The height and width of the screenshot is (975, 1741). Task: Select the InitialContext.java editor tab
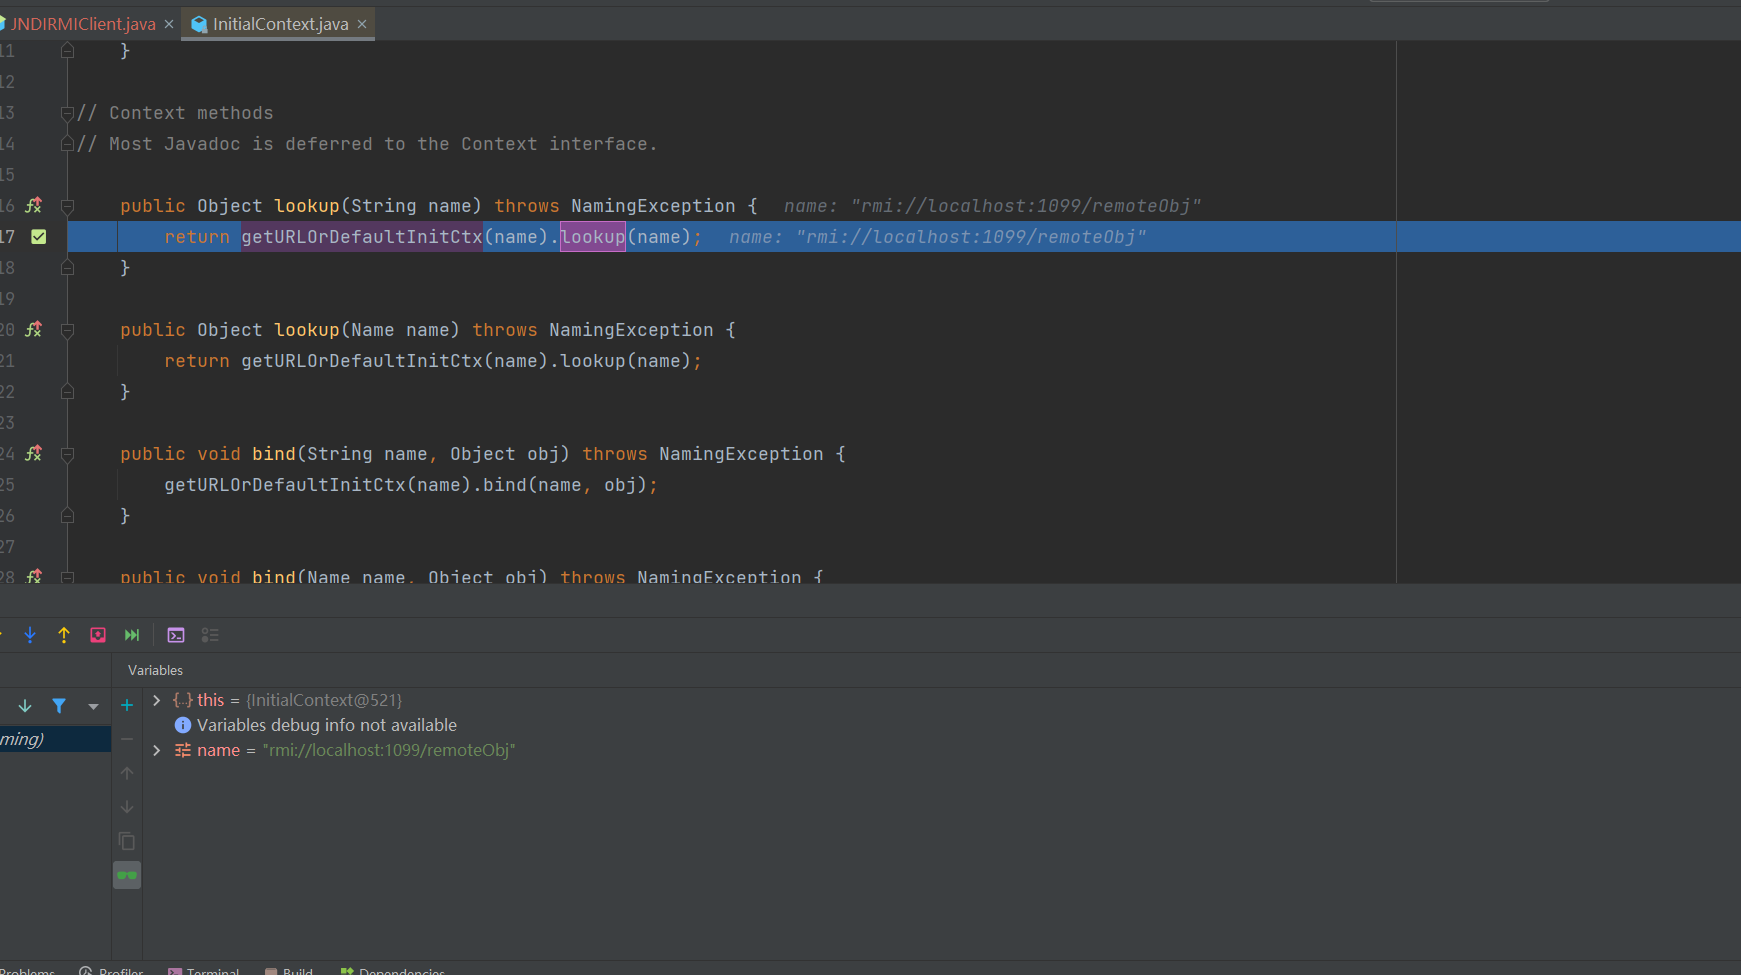(x=280, y=24)
